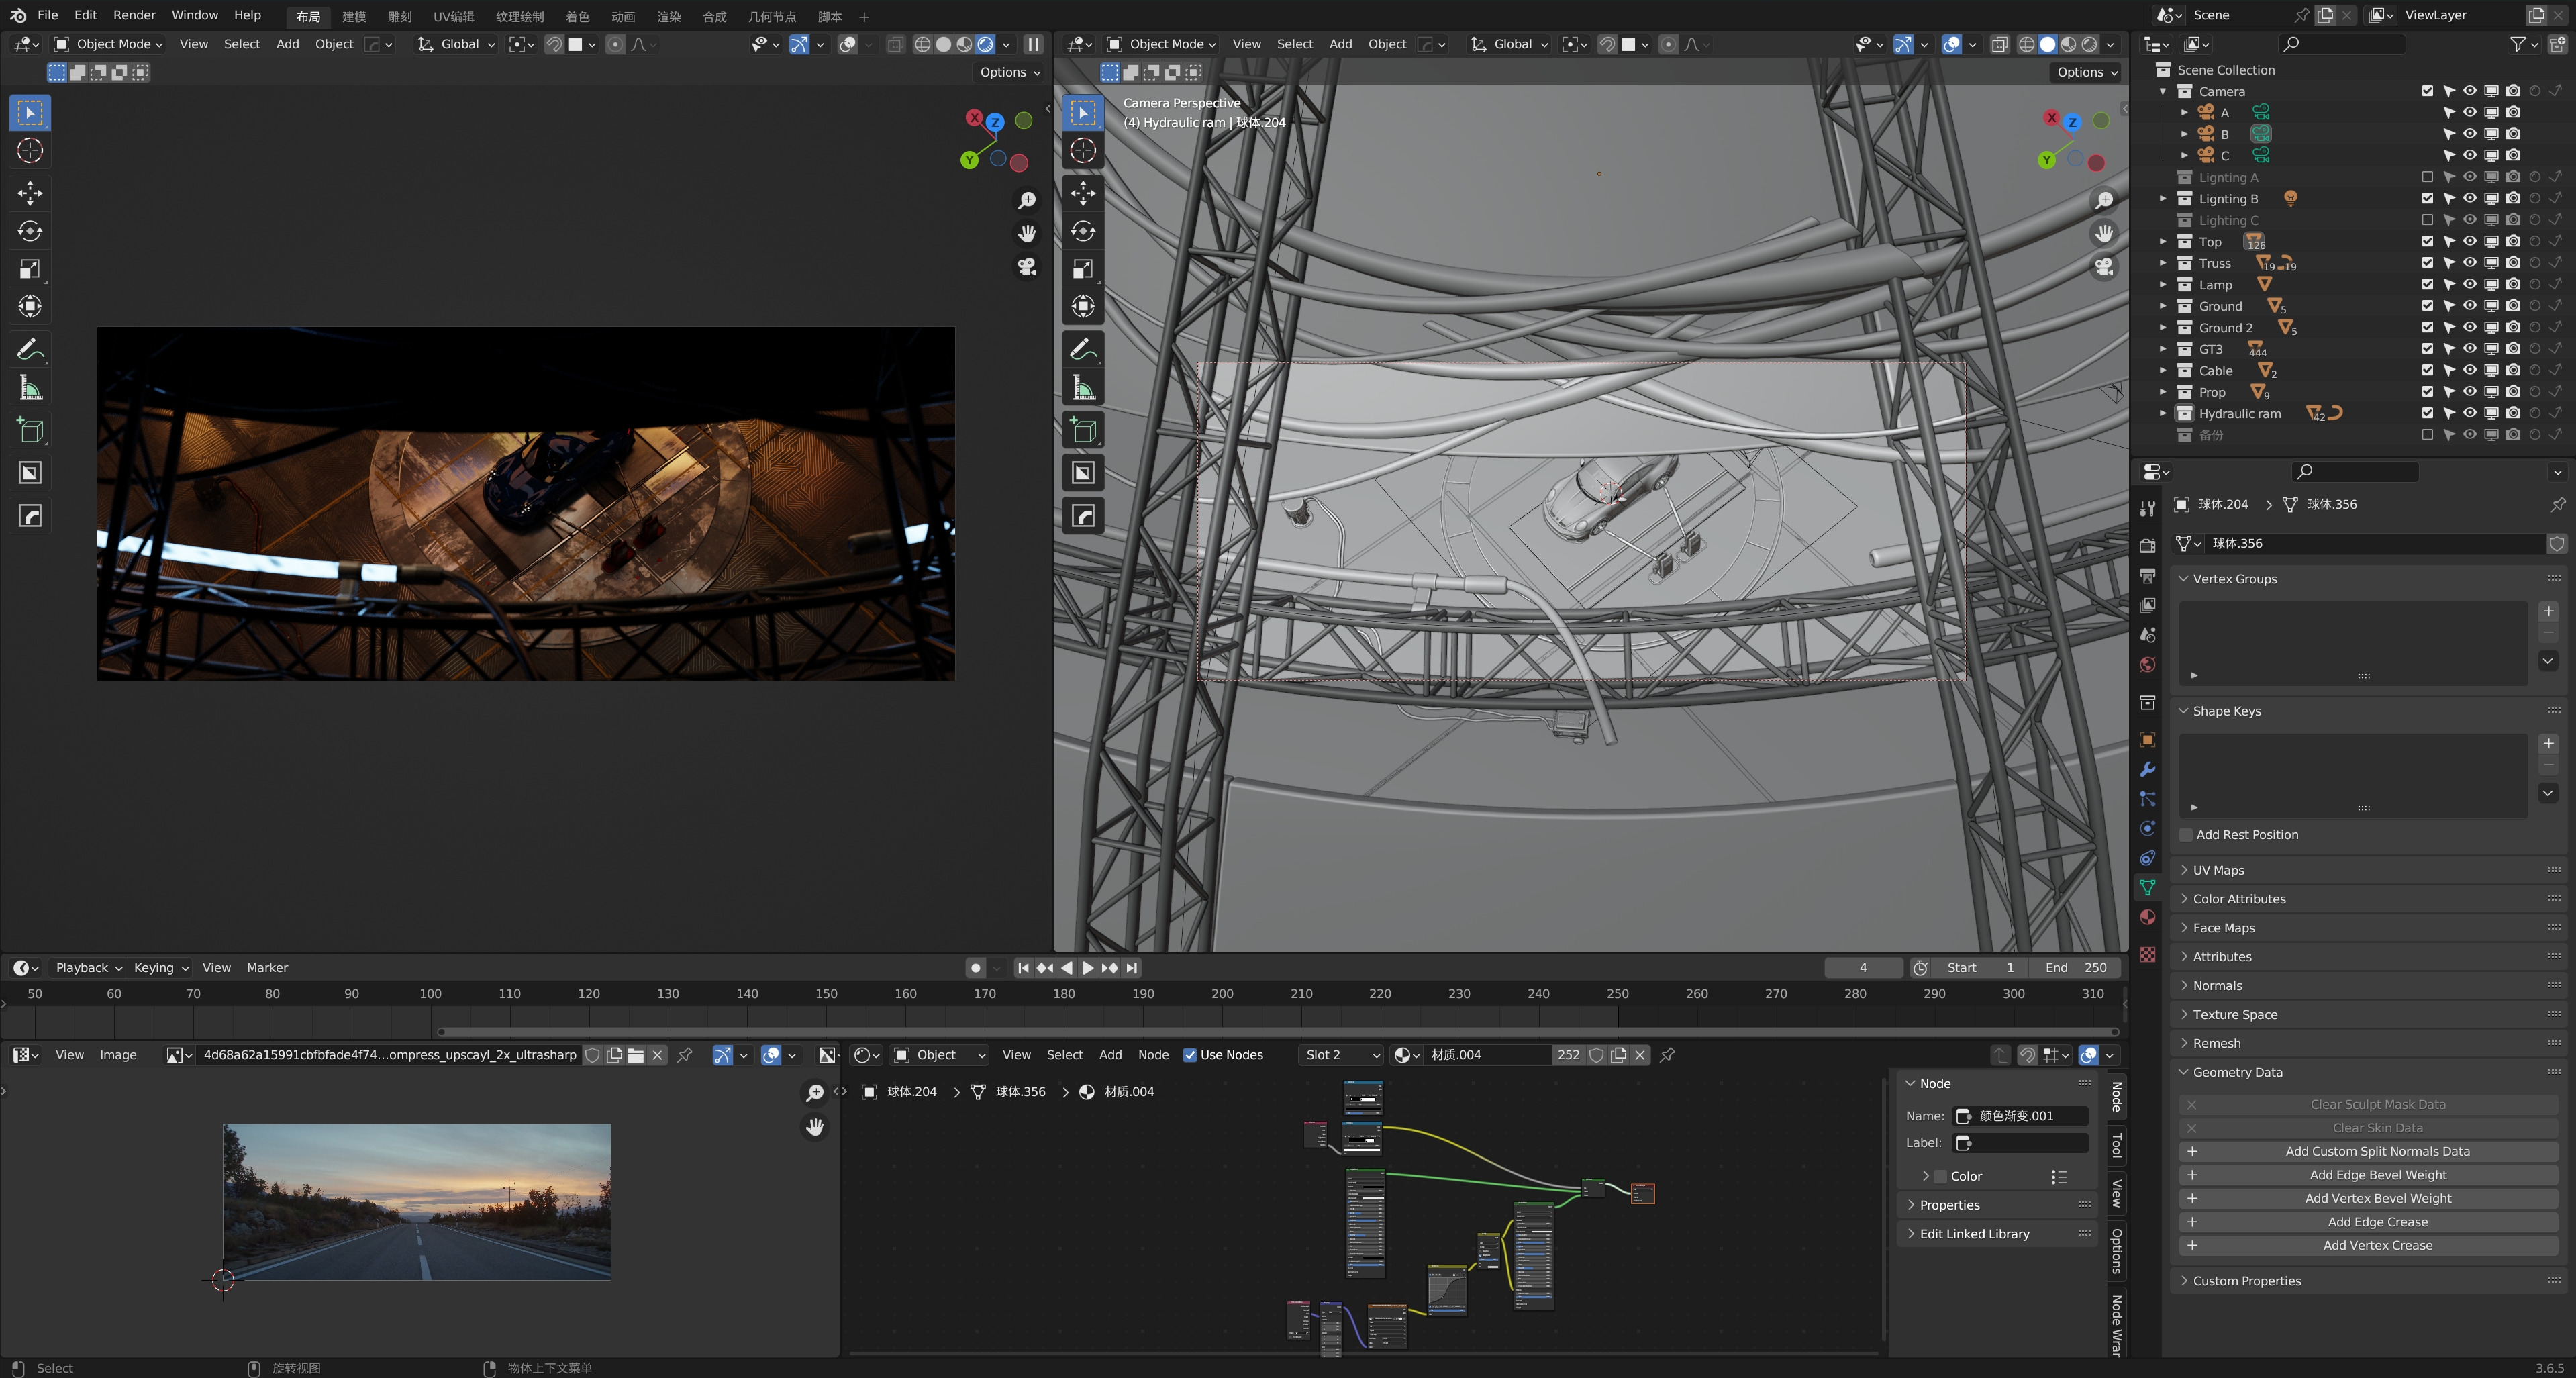Screen dimensions: 2576x1378
Task: Uncheck the Use Nodes checkbox
Action: pyautogui.click(x=1190, y=1055)
